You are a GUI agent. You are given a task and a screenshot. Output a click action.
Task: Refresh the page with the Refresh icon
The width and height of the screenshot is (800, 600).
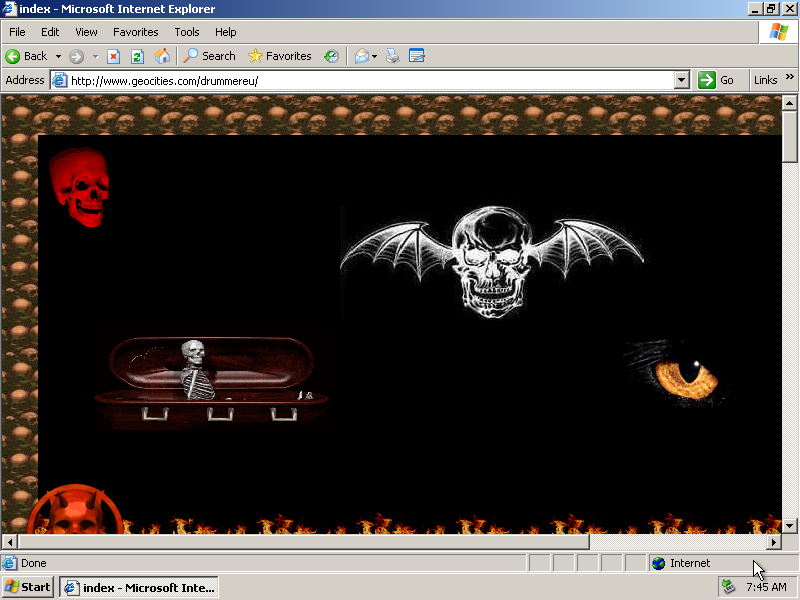click(138, 56)
